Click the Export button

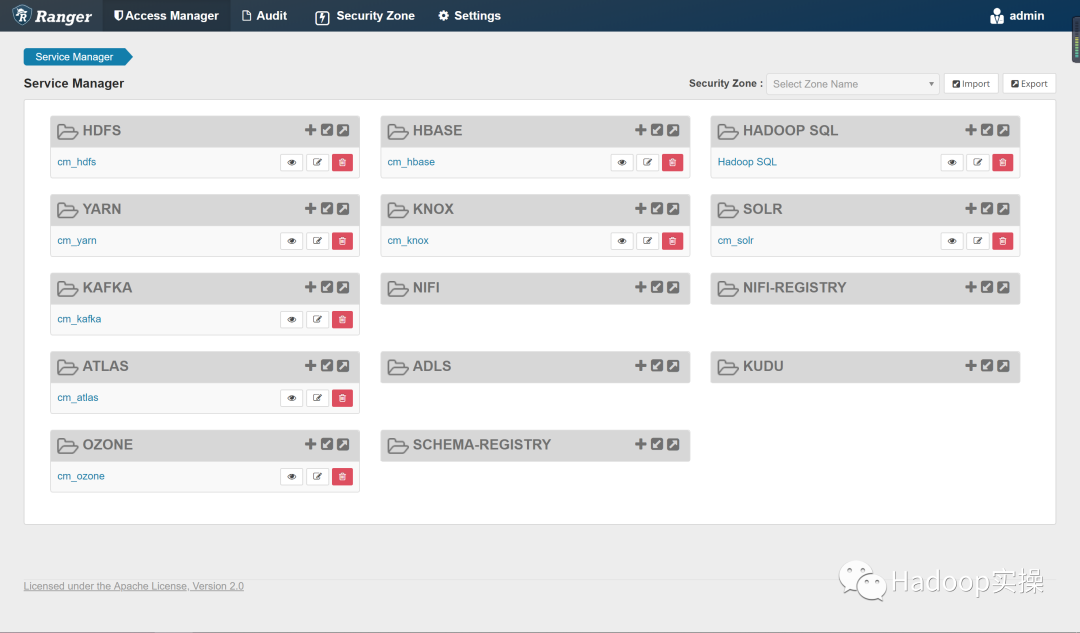(1029, 84)
